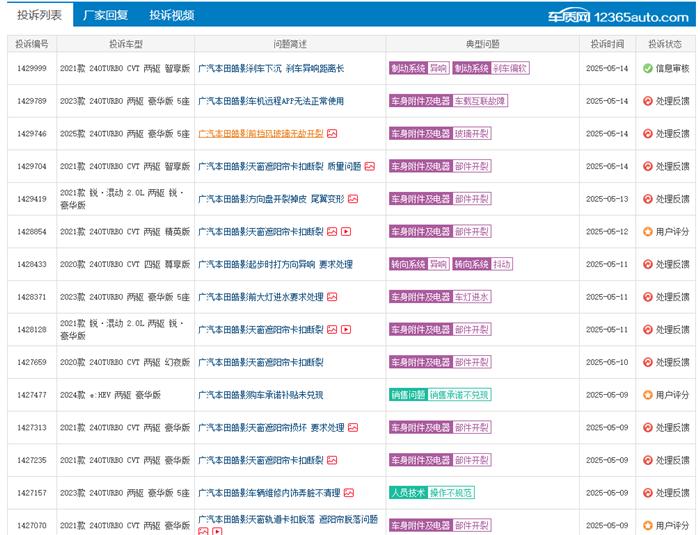Image resolution: width=700 pixels, height=535 pixels.
Task: Click the 信息审核 status text
Action: (x=672, y=68)
